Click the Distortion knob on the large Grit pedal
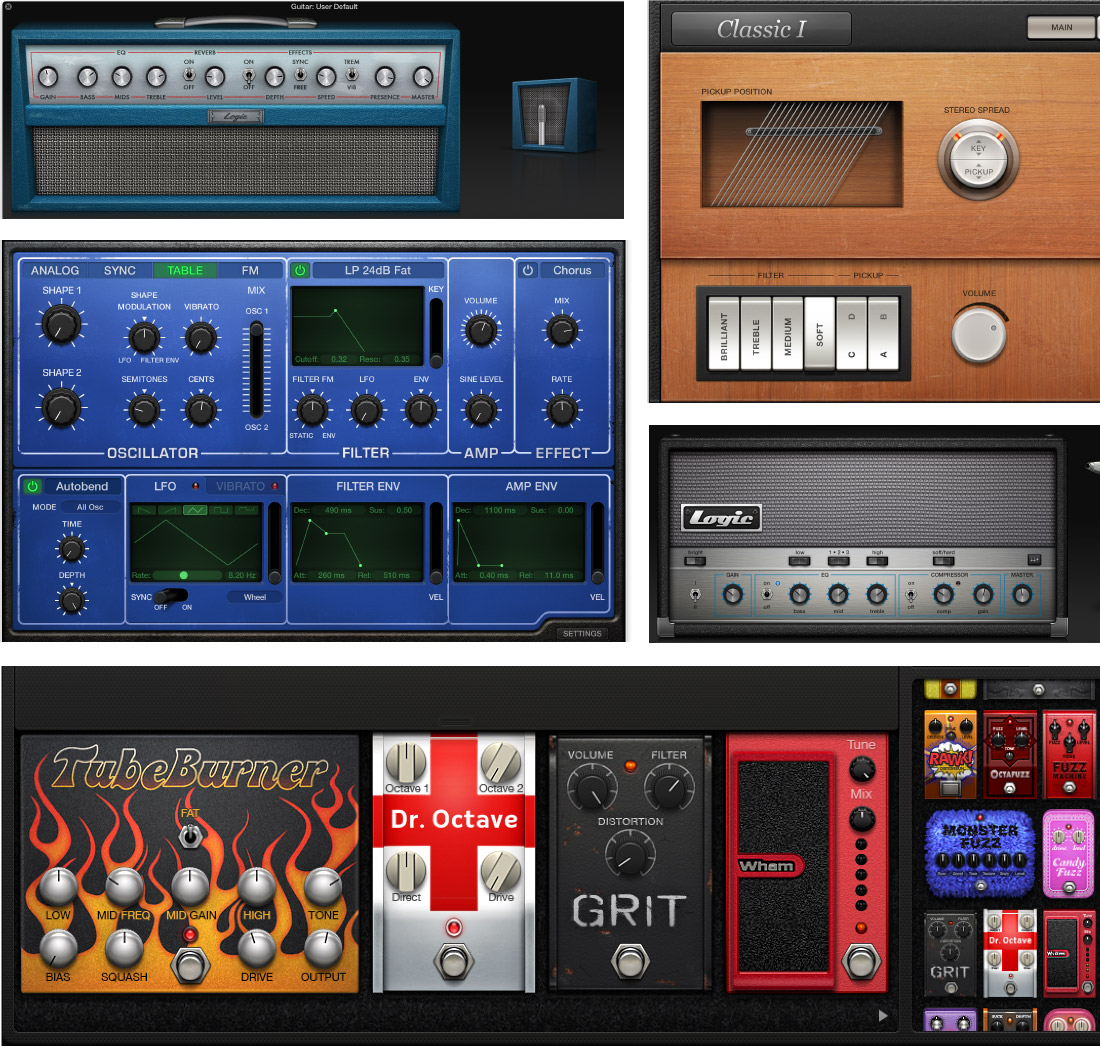 pyautogui.click(x=630, y=853)
